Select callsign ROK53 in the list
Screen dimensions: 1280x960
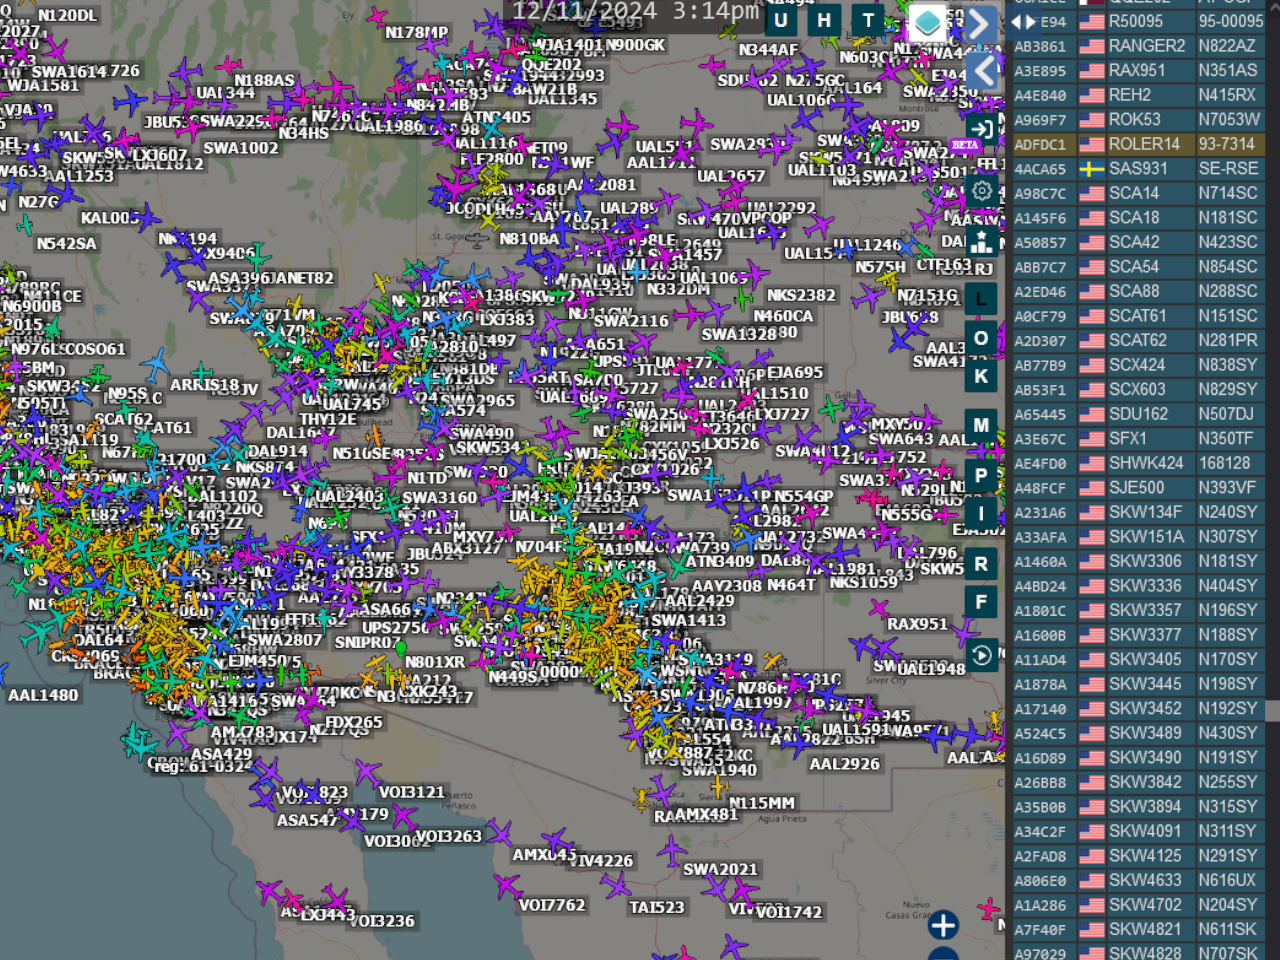(x=1135, y=119)
